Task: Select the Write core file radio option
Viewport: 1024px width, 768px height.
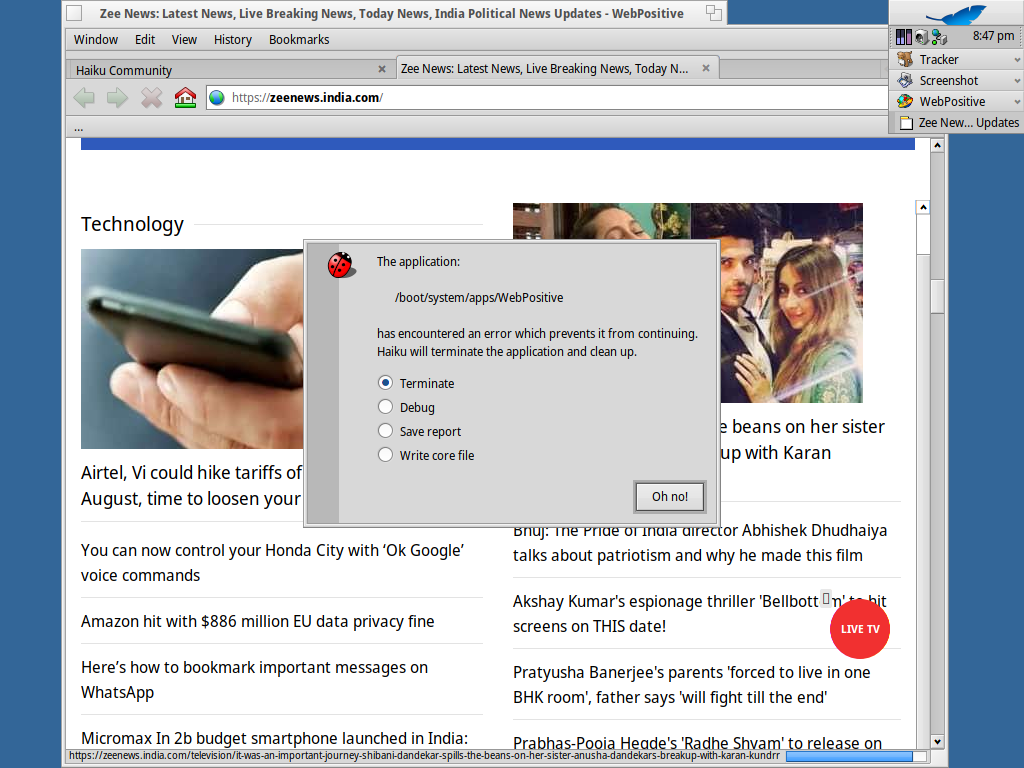Action: 385,455
